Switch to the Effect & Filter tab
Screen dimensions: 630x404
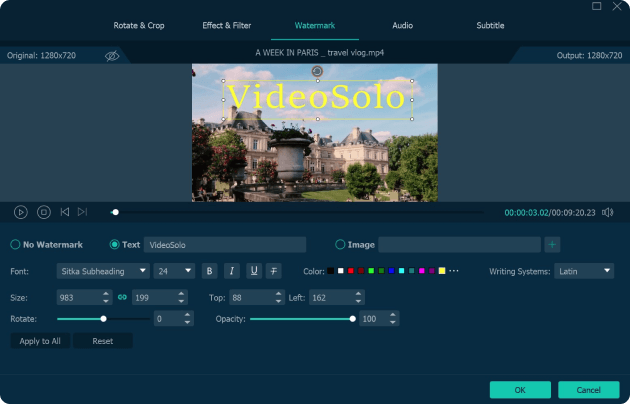tap(226, 25)
